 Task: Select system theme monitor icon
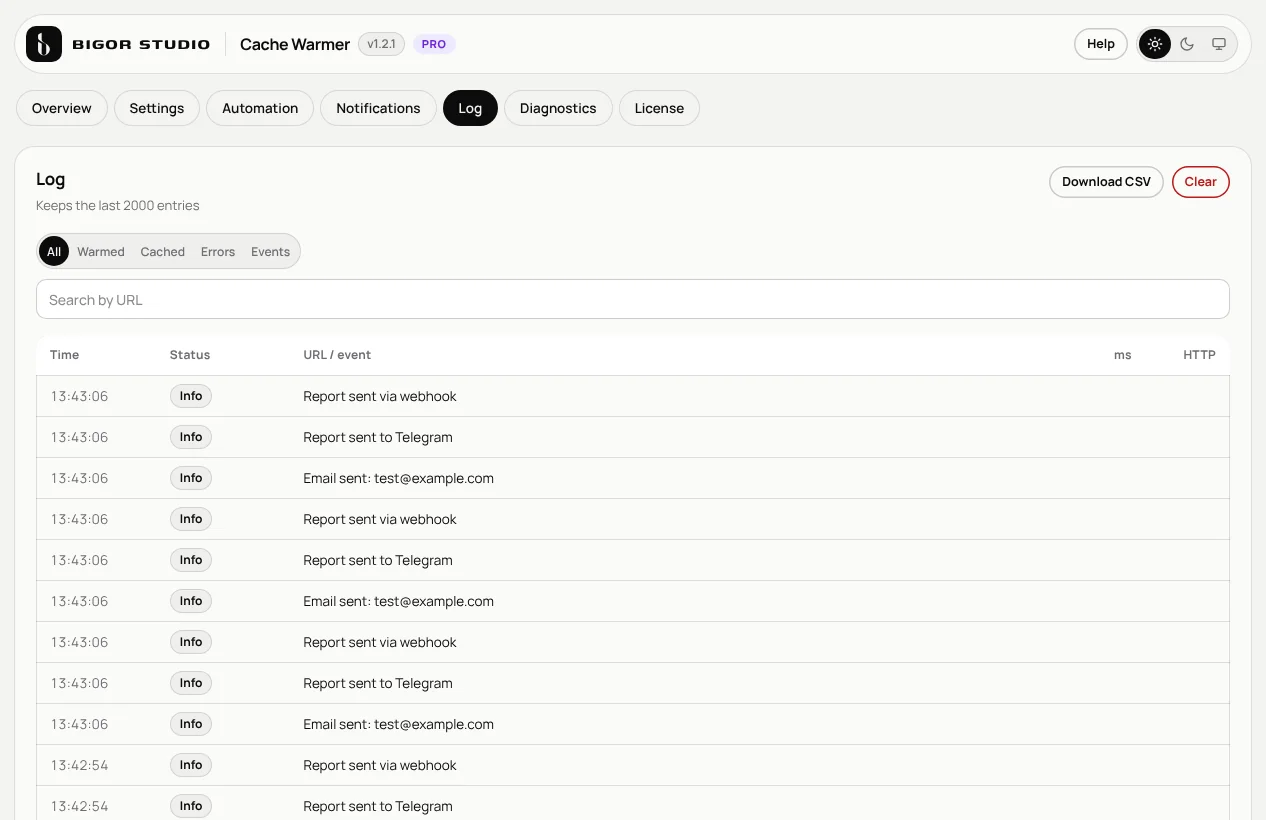tap(1218, 44)
